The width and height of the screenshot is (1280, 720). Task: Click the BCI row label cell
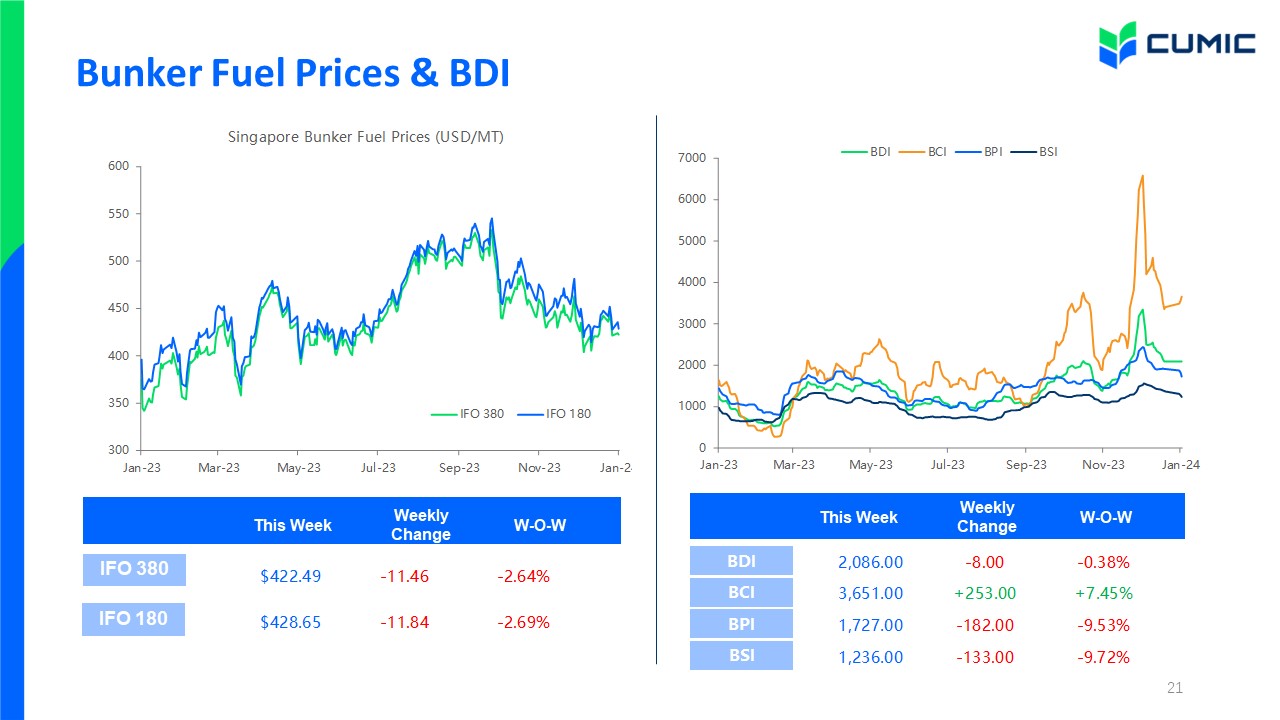741,592
